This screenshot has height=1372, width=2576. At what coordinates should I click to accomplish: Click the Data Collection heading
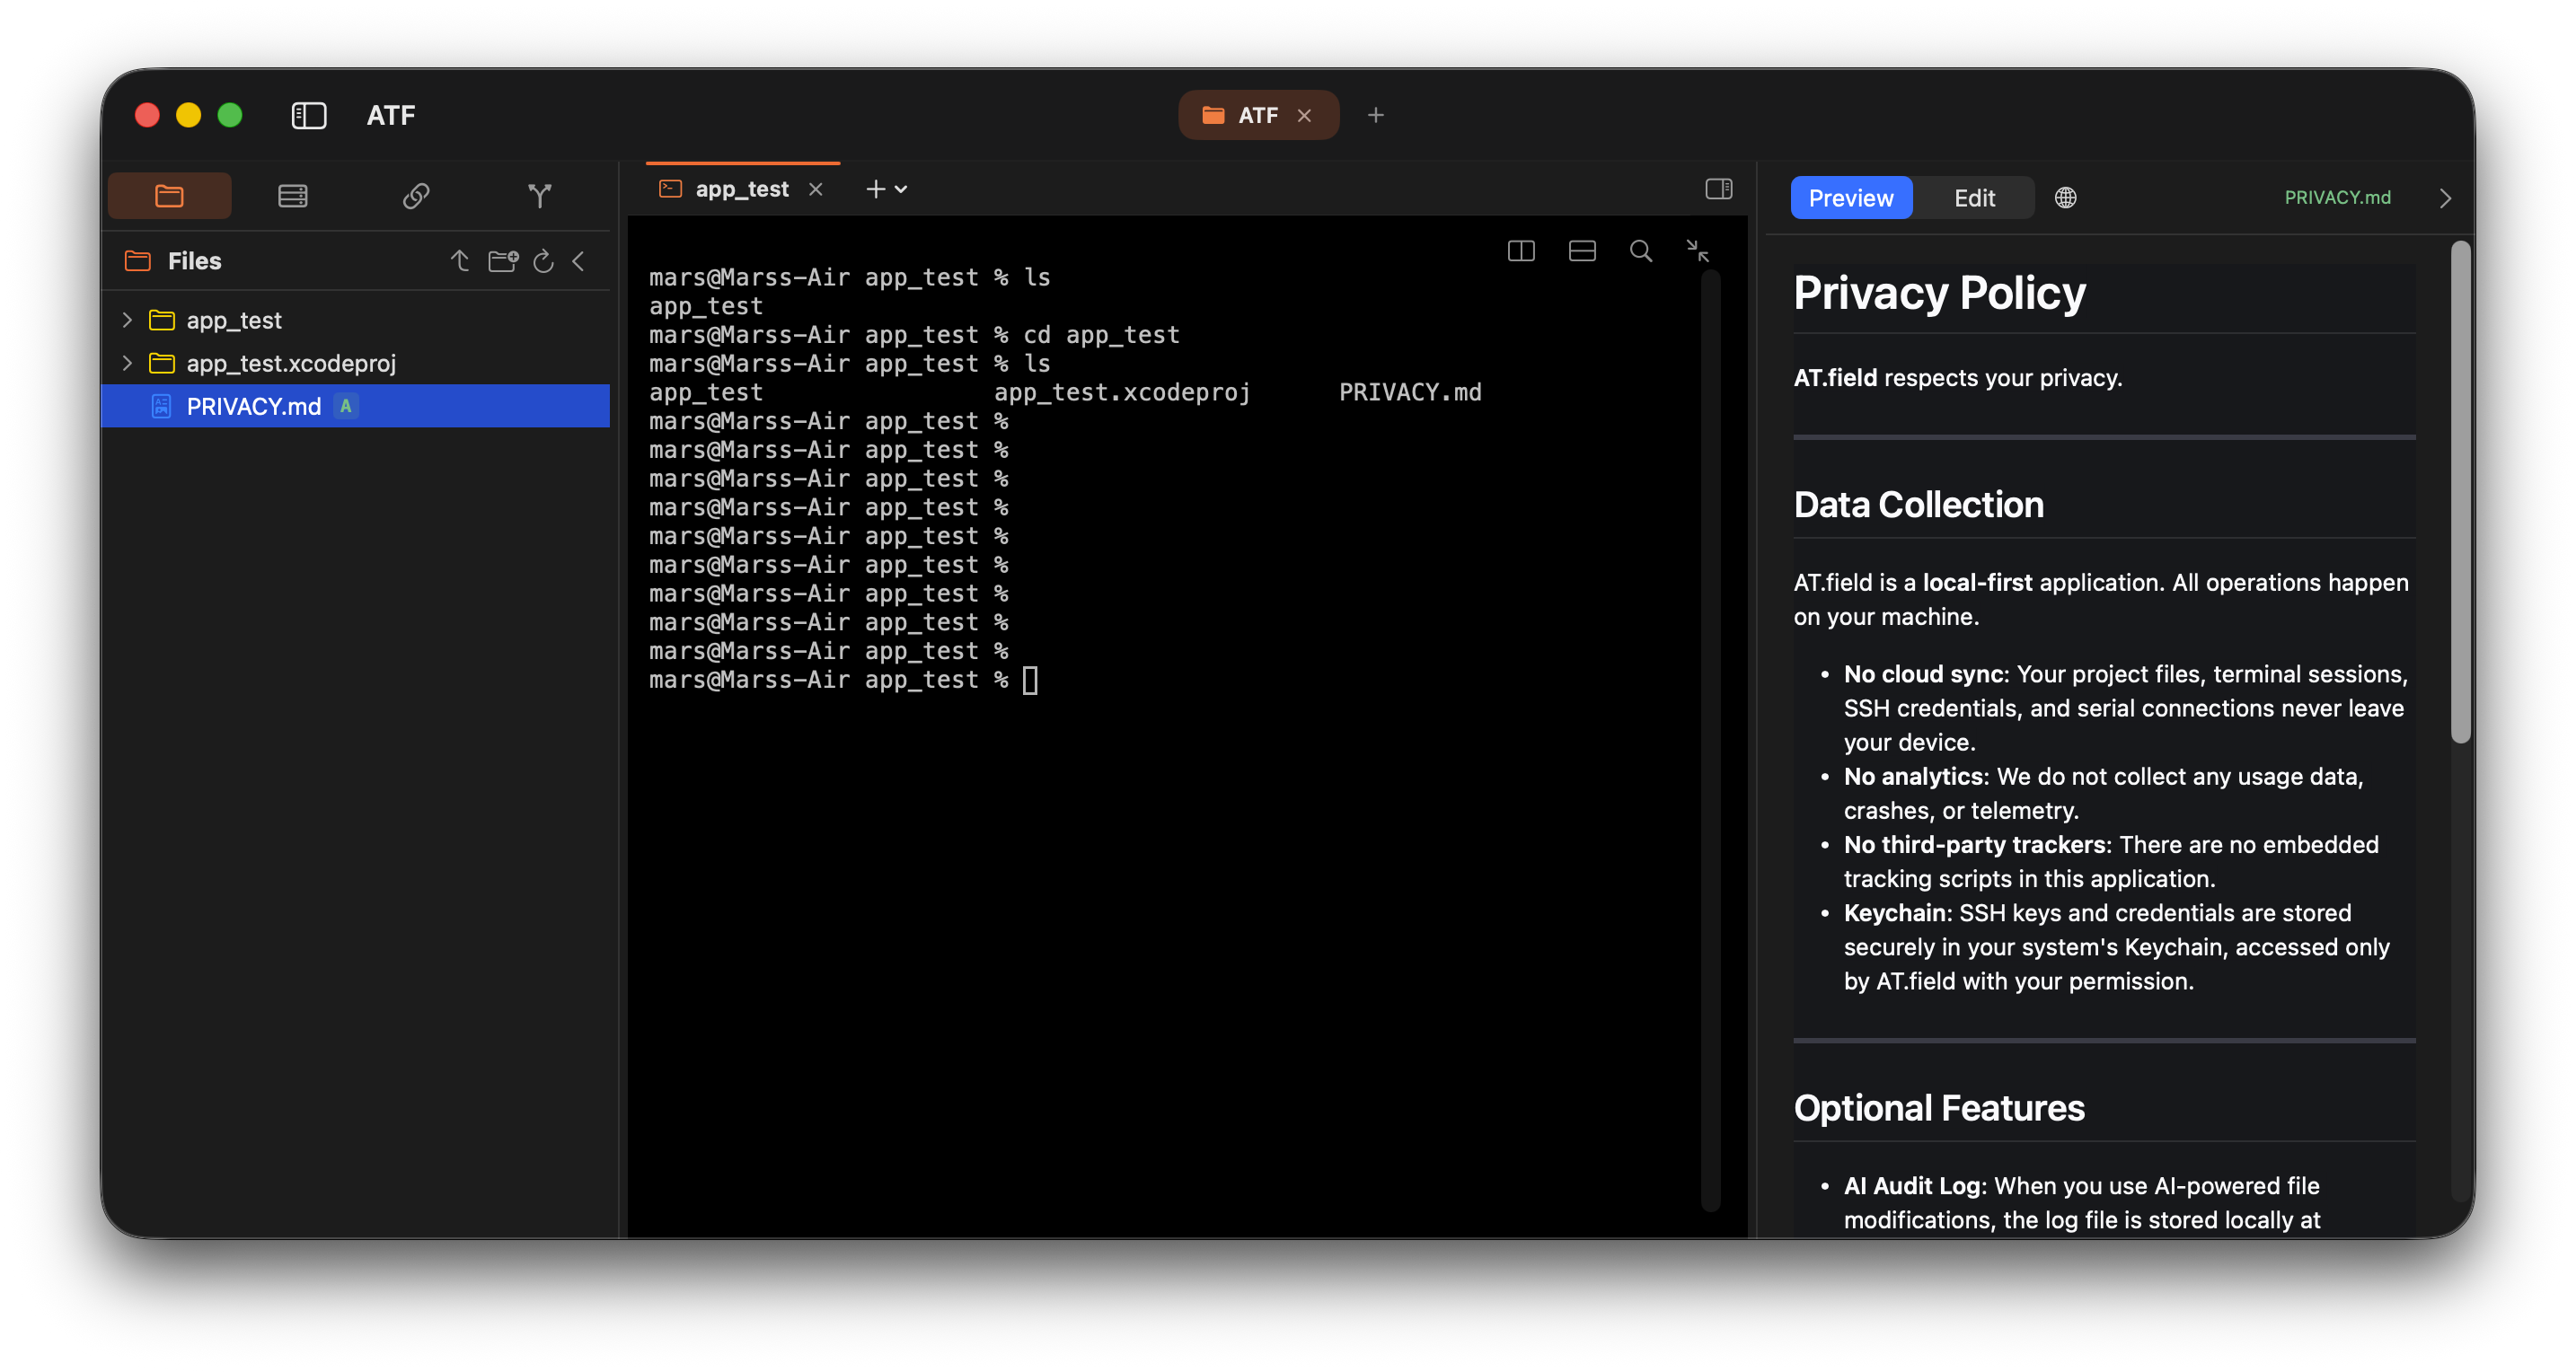tap(1918, 505)
